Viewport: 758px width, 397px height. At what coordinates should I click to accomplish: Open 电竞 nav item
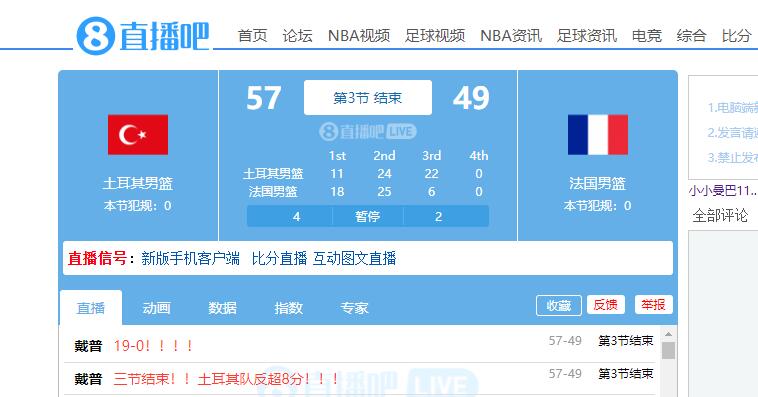pos(647,35)
